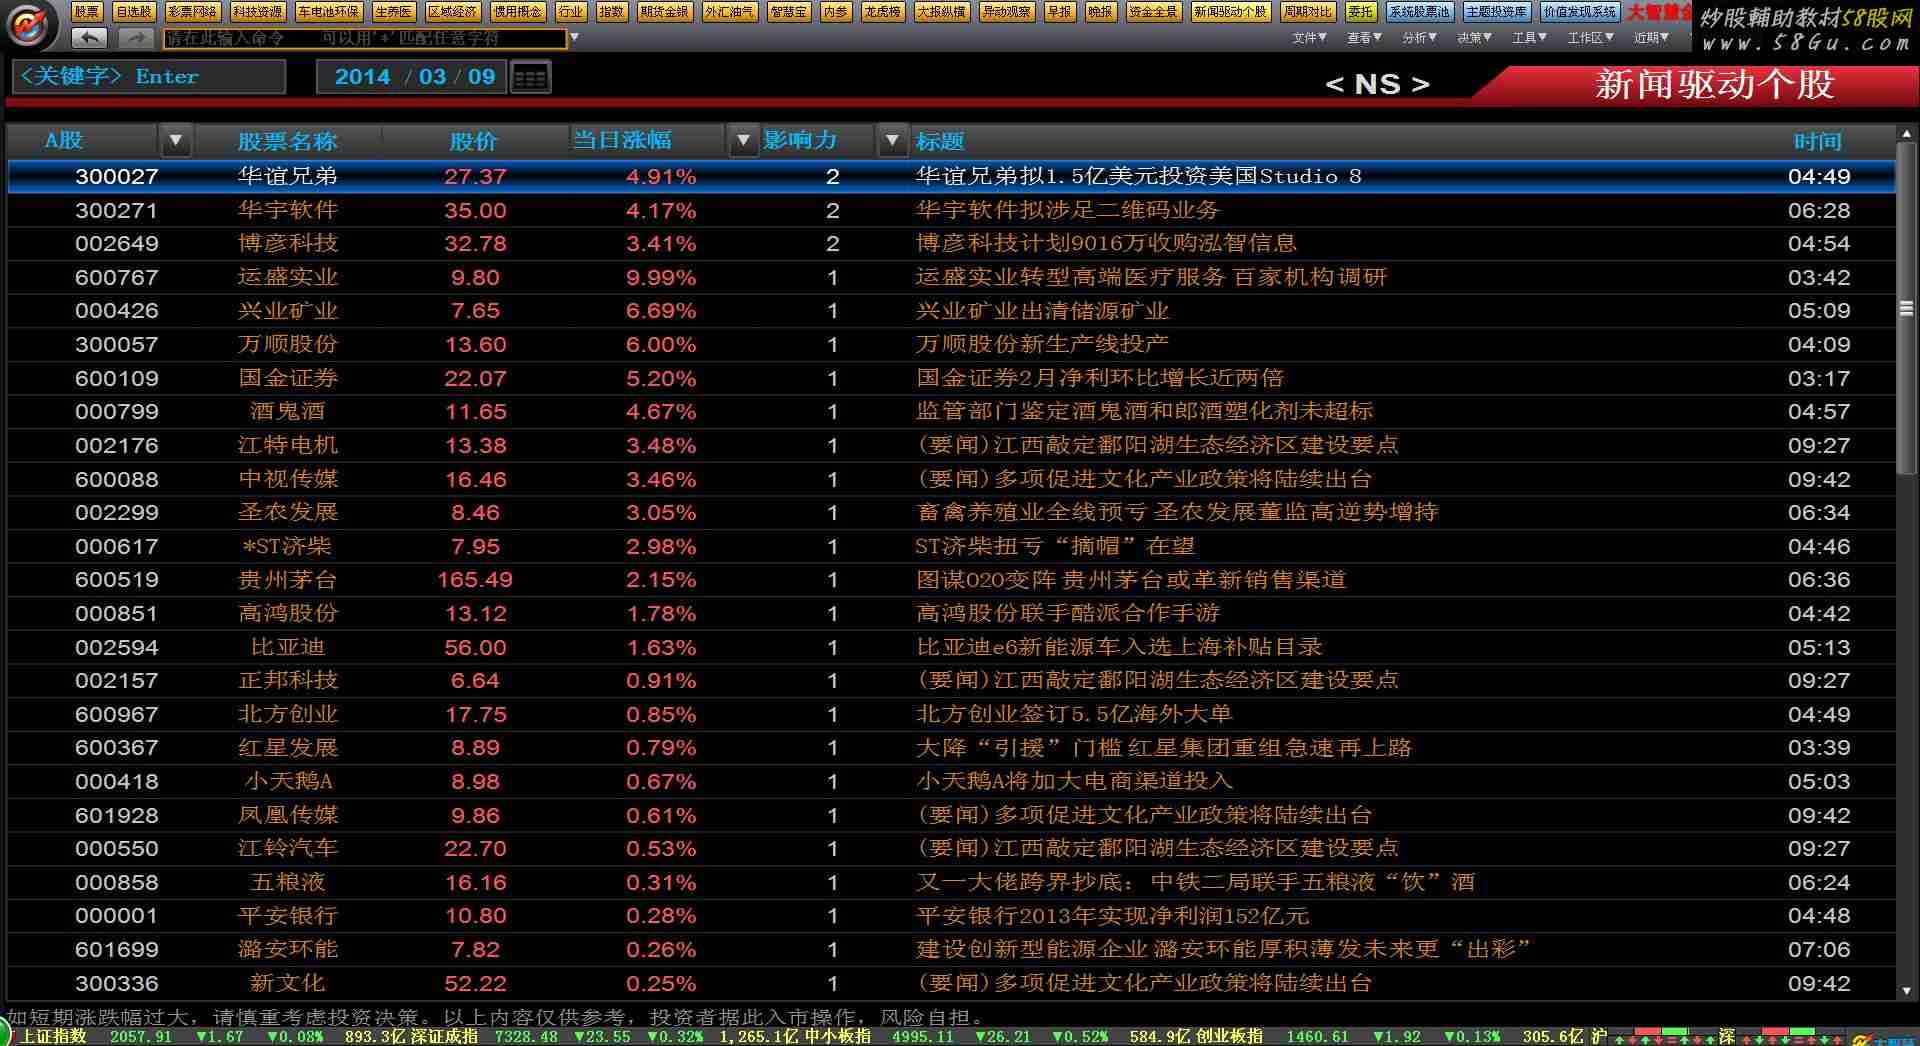
Task: Open the 影响力 column dropdown arrow
Action: 892,141
